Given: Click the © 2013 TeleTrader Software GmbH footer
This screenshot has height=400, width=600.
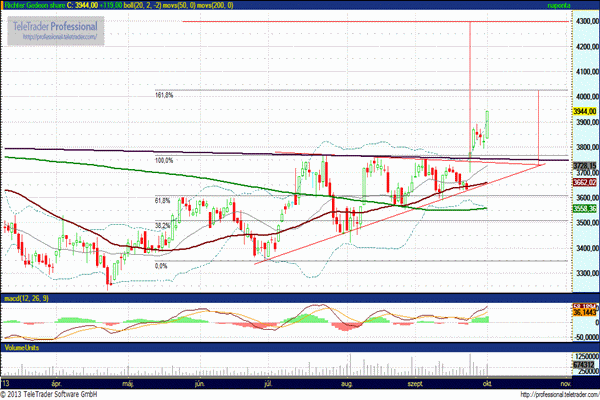Looking at the screenshot, I should (x=49, y=394).
